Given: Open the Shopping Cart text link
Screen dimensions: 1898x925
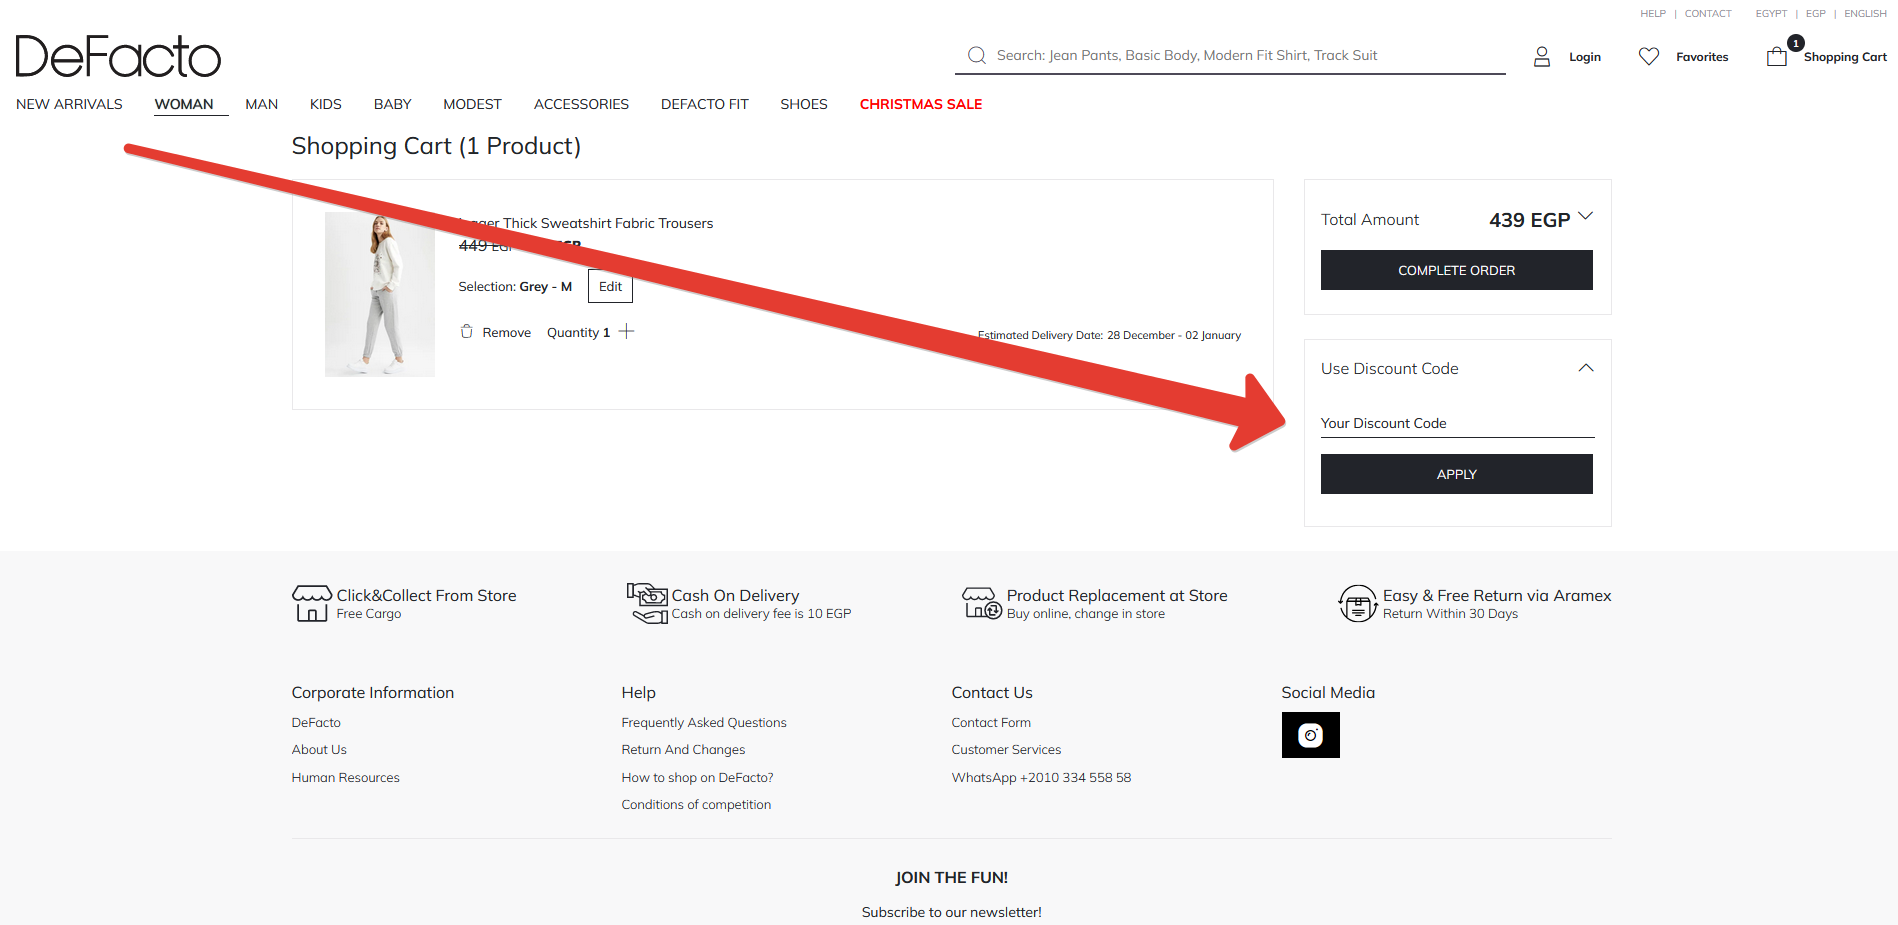Looking at the screenshot, I should (x=1845, y=57).
